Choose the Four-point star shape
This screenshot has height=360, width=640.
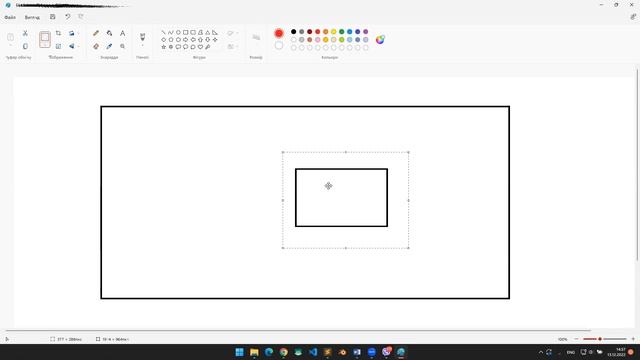(215, 40)
